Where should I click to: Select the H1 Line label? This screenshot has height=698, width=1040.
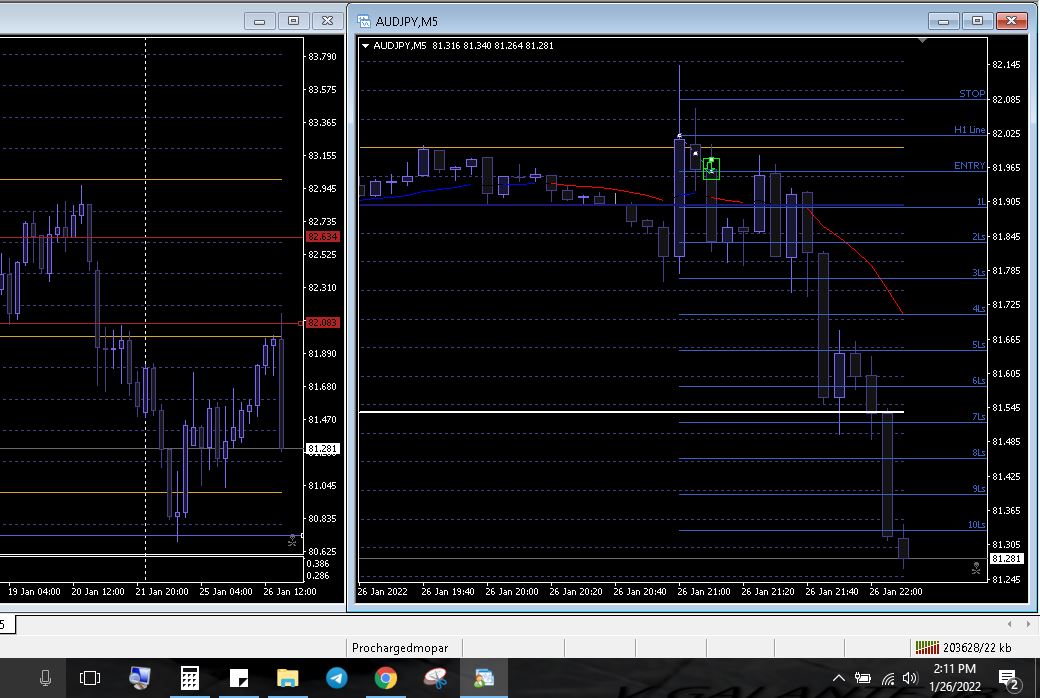click(969, 130)
